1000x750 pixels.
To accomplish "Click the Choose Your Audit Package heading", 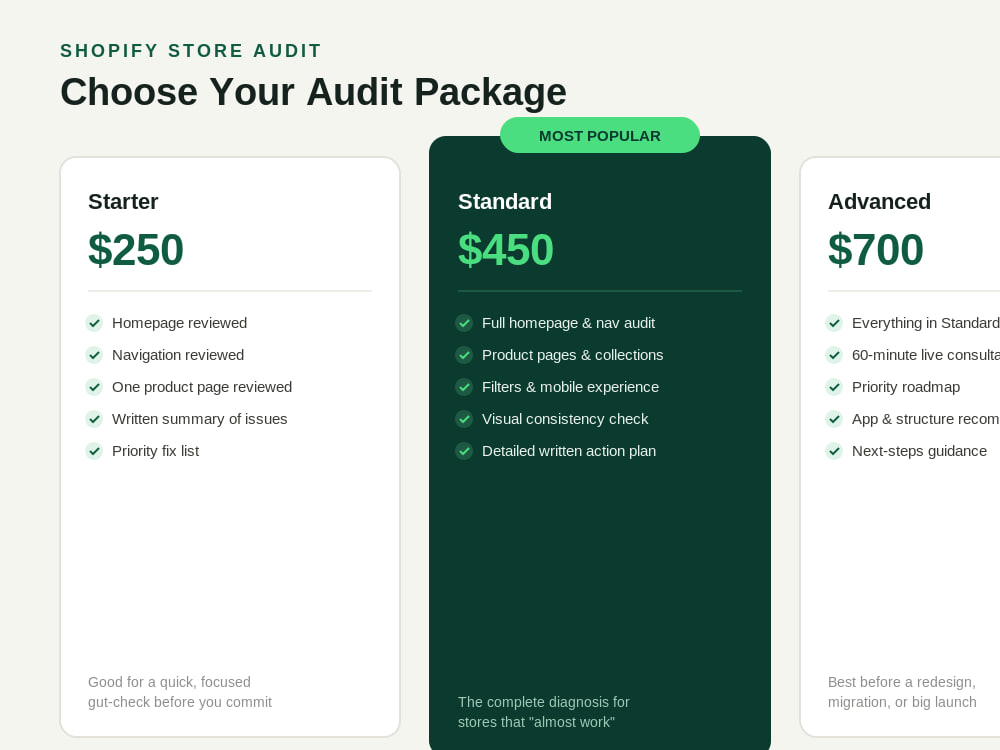I will pos(313,92).
